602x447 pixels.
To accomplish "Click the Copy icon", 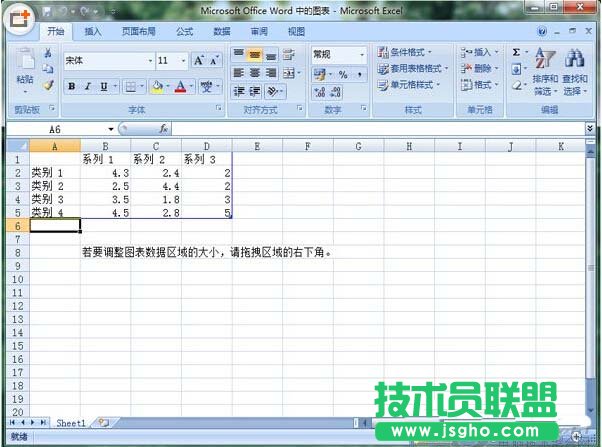I will (48, 69).
